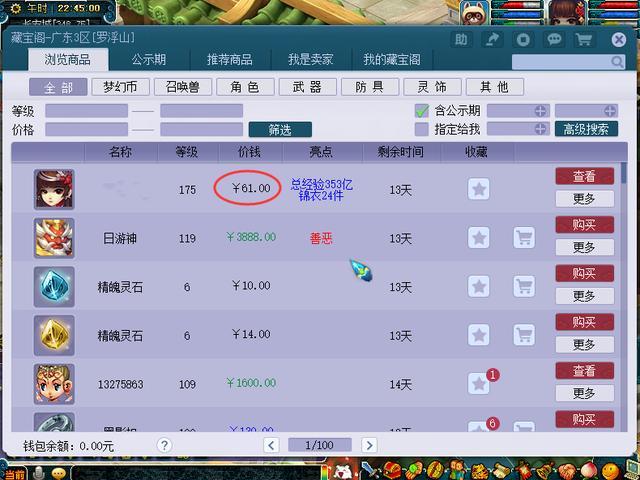
Task: Click the minimum price input field
Action: pos(85,129)
